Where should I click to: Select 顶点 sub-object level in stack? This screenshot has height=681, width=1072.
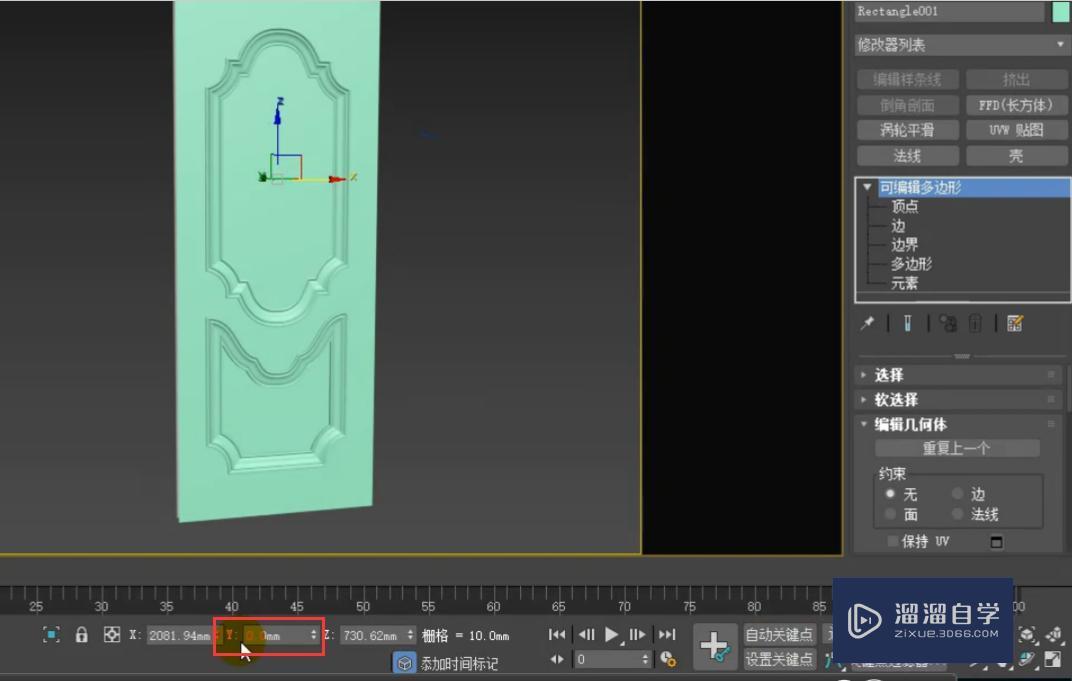(905, 206)
